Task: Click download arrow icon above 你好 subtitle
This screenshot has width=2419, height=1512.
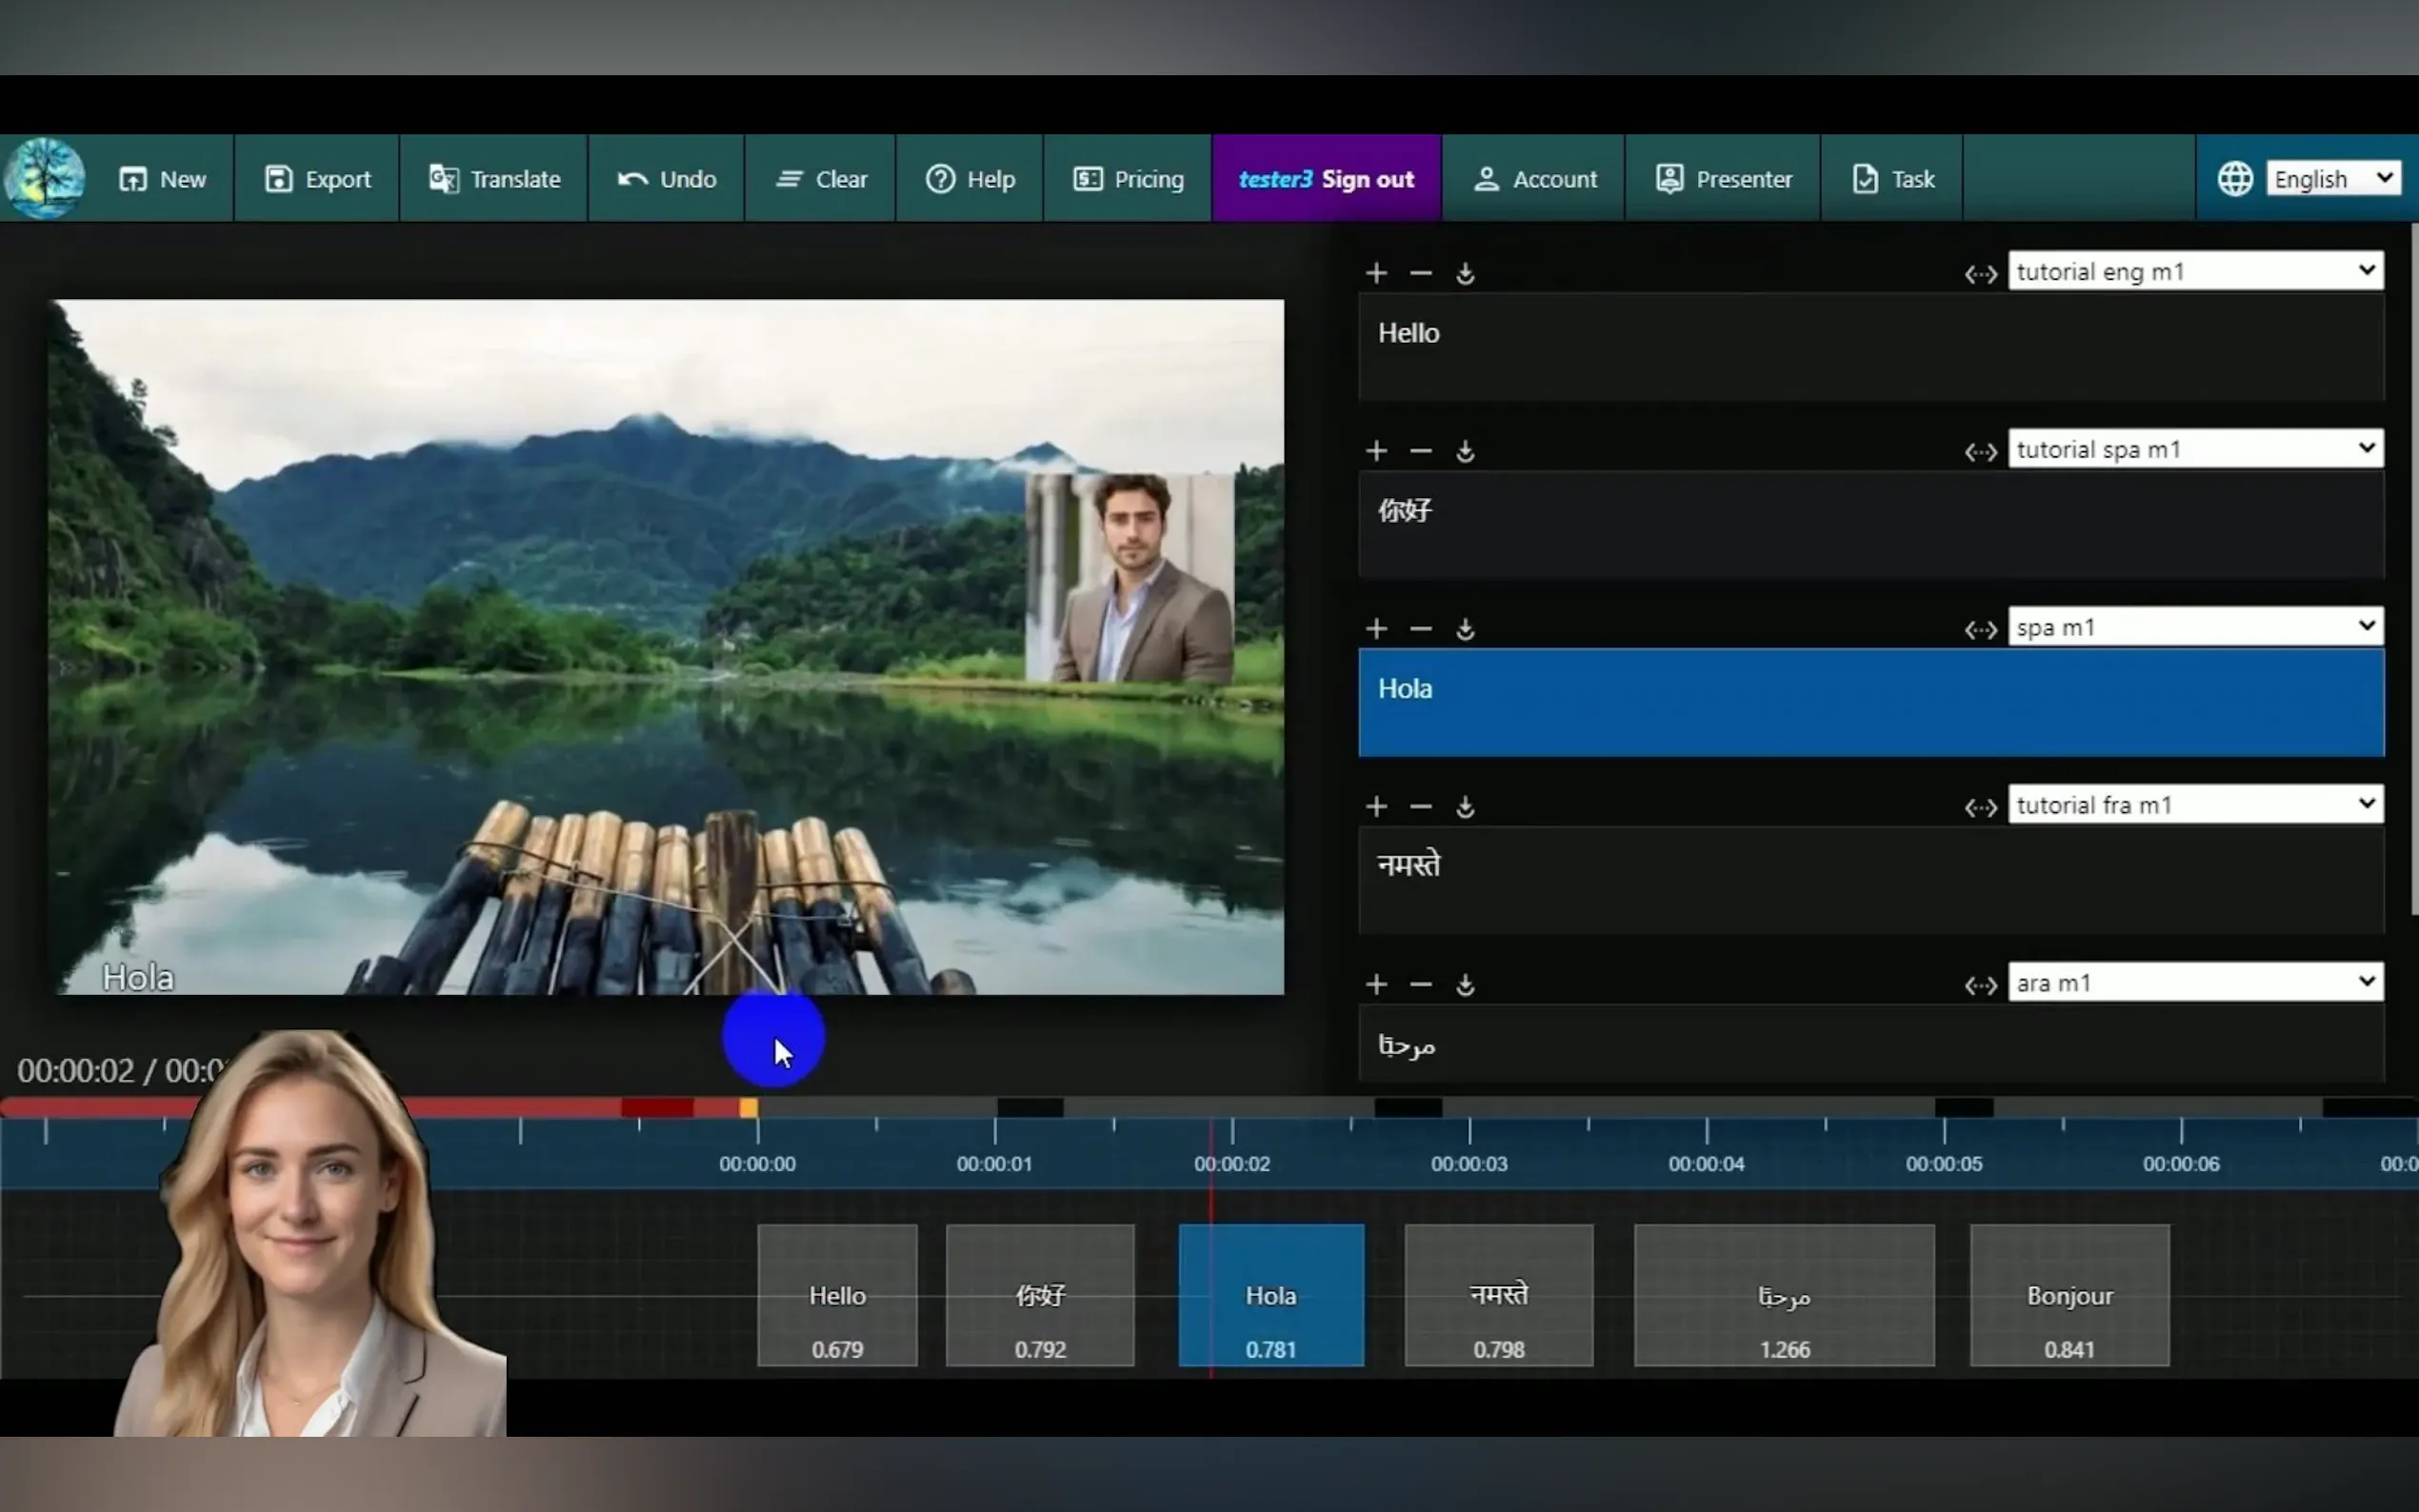Action: [1465, 452]
